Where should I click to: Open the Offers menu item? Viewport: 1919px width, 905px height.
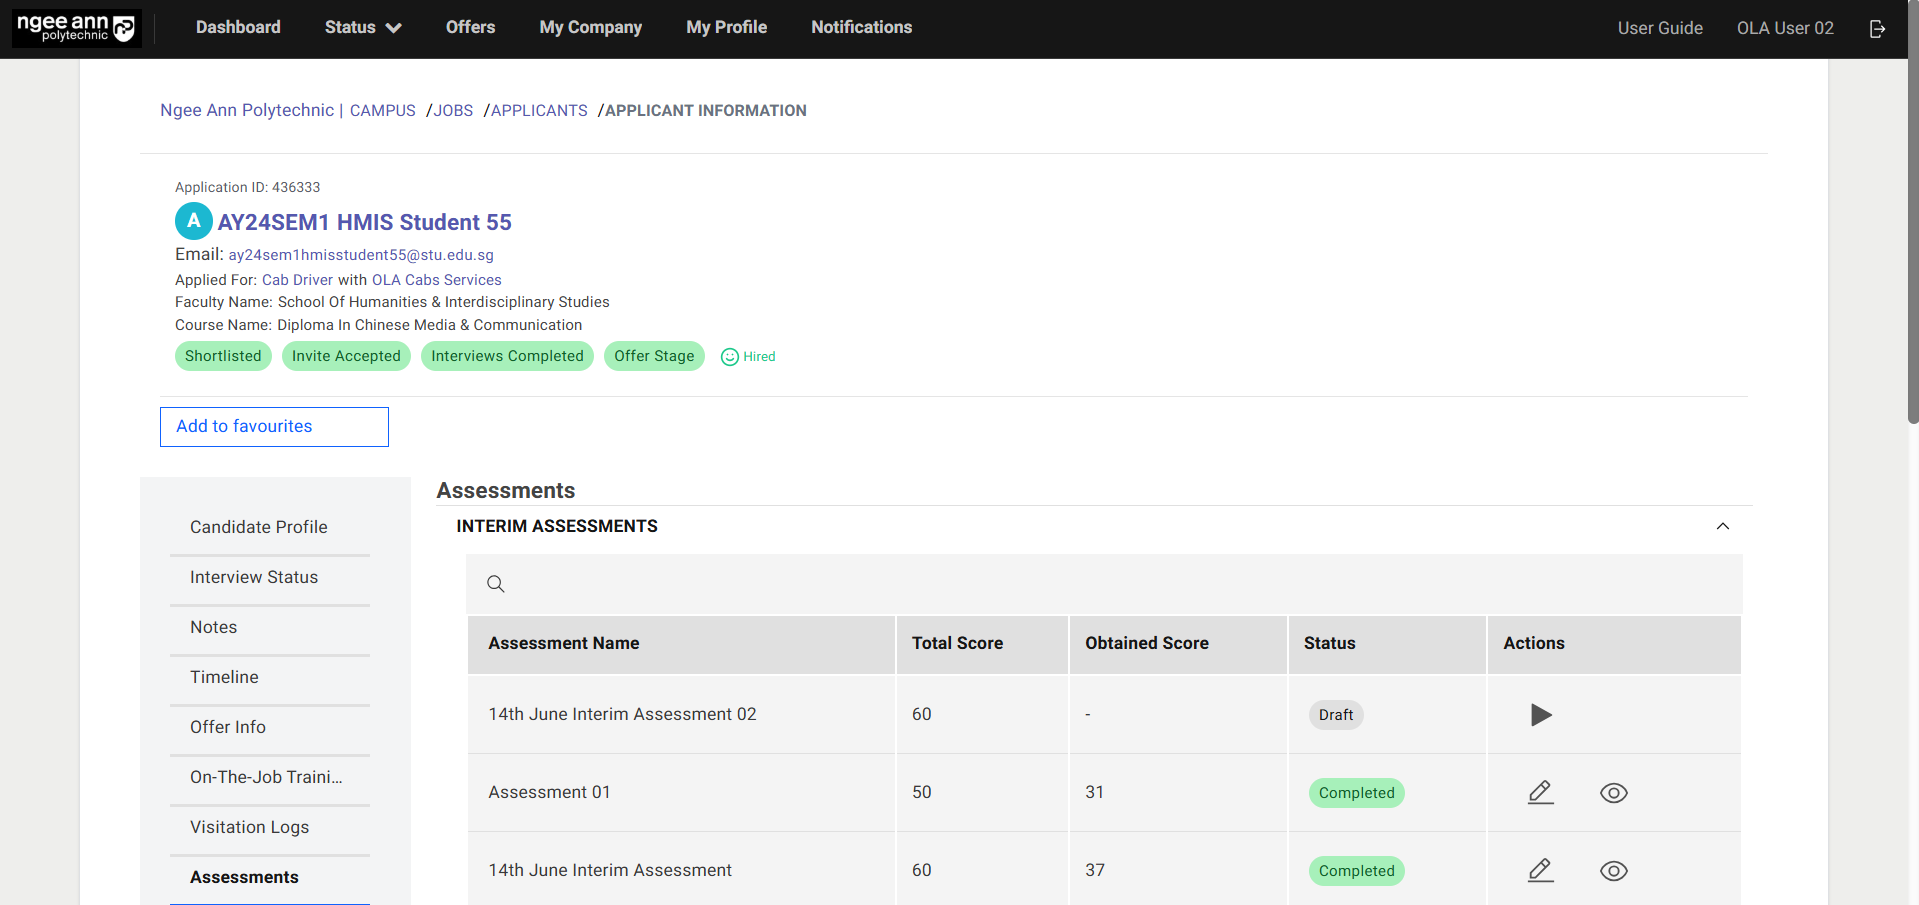pos(470,28)
